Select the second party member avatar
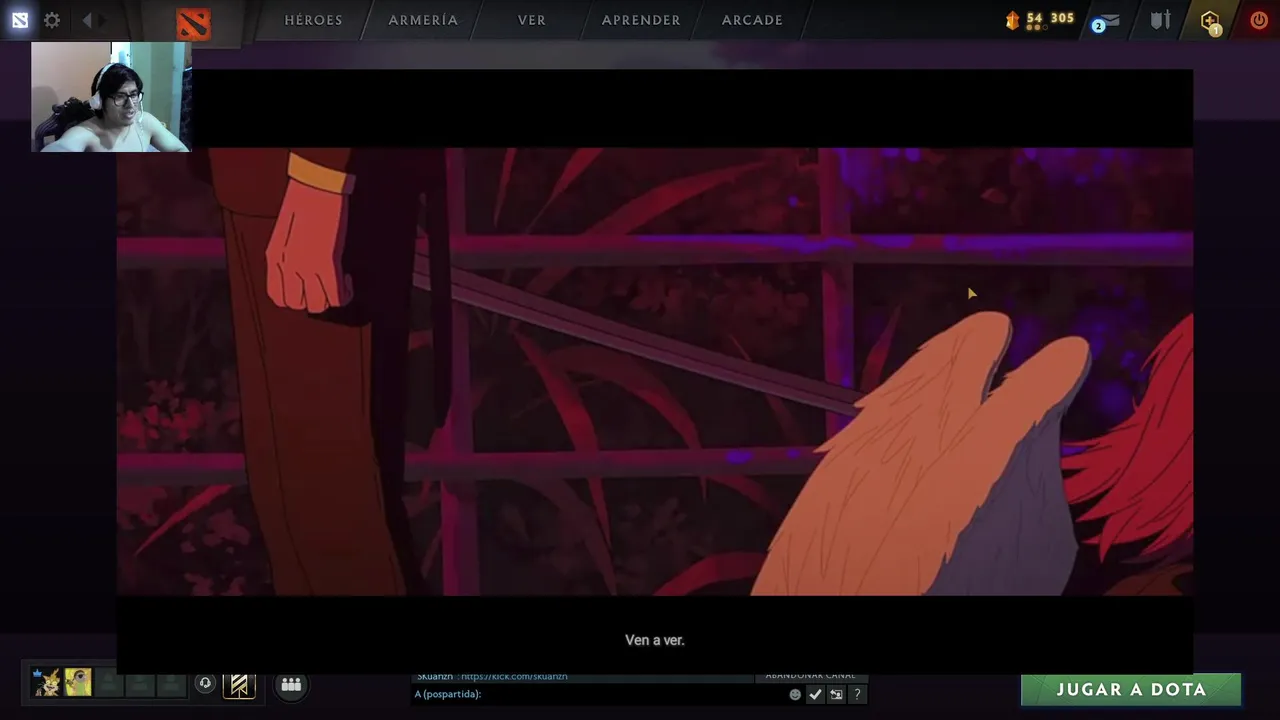Viewport: 1280px width, 720px height. tap(78, 683)
